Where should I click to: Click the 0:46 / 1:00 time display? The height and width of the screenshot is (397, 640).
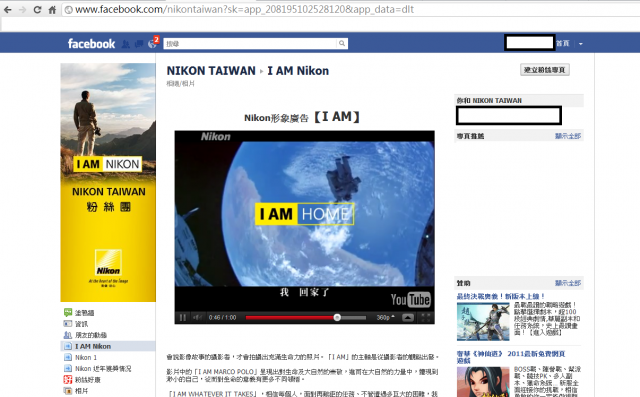click(222, 317)
